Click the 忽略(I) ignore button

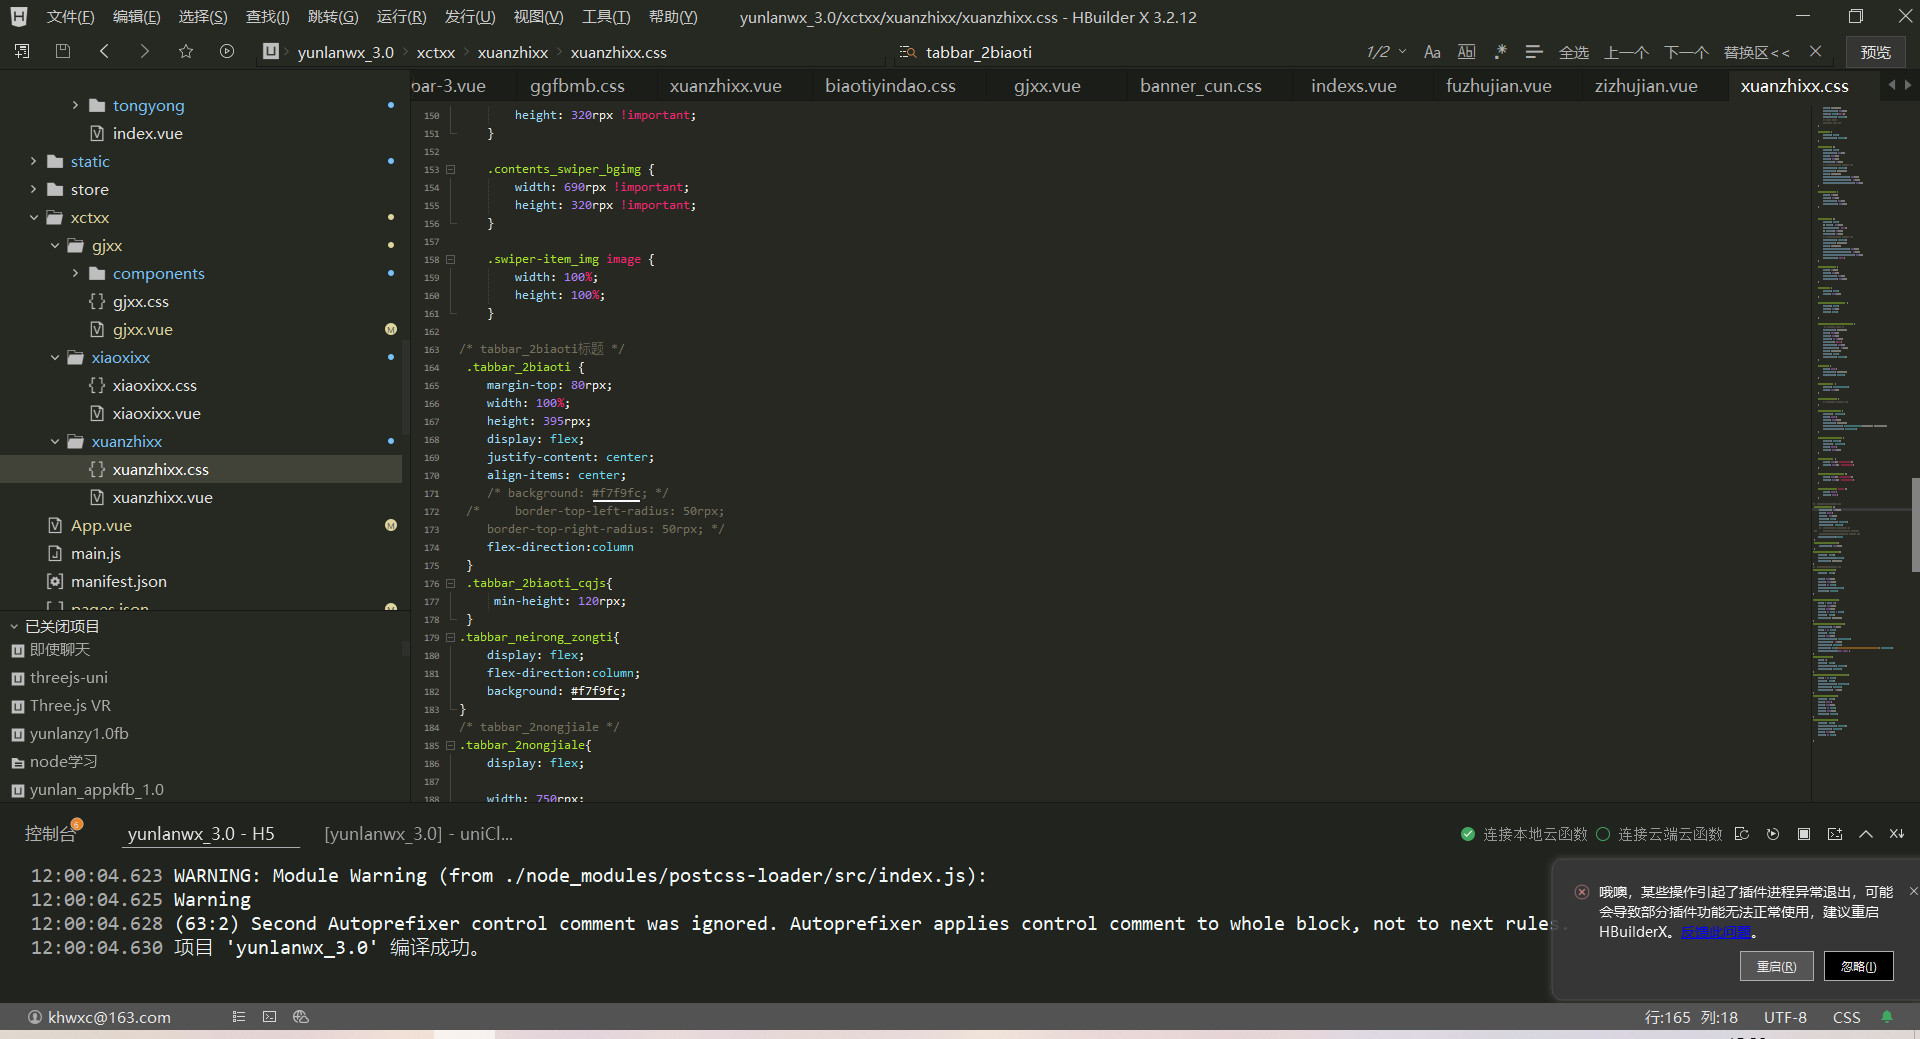(1858, 966)
